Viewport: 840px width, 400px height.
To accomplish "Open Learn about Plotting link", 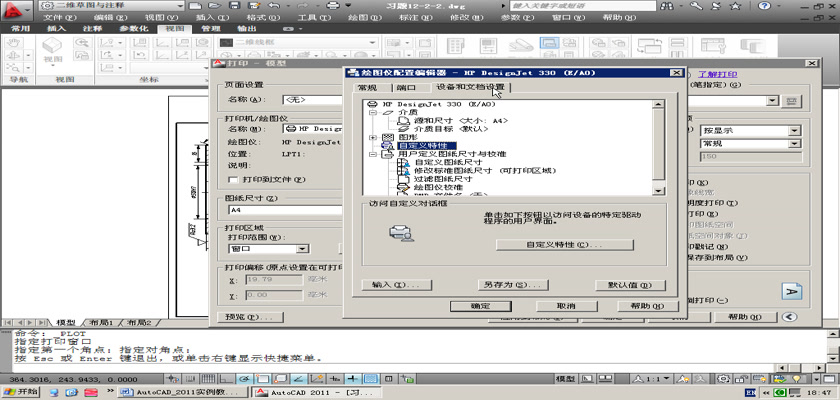I will click(717, 74).
